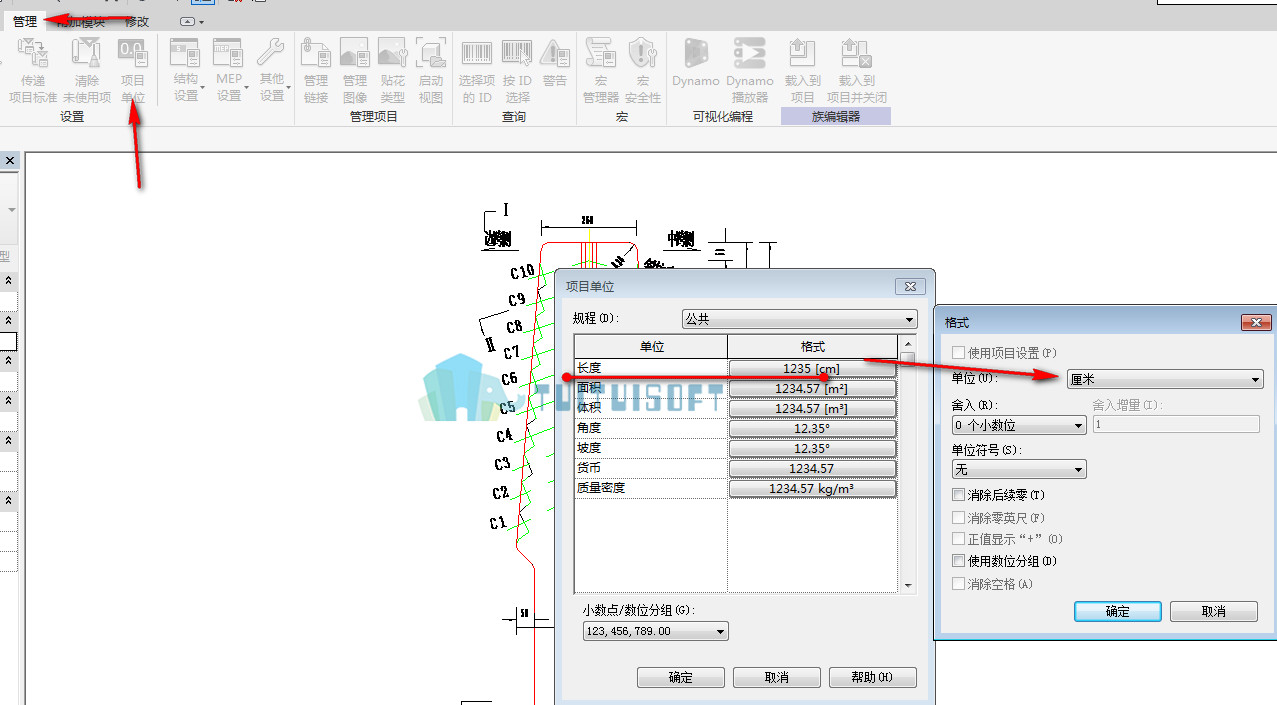Toggle 消除零英尺 checkbox
The image size is (1277, 705).
pos(959,518)
